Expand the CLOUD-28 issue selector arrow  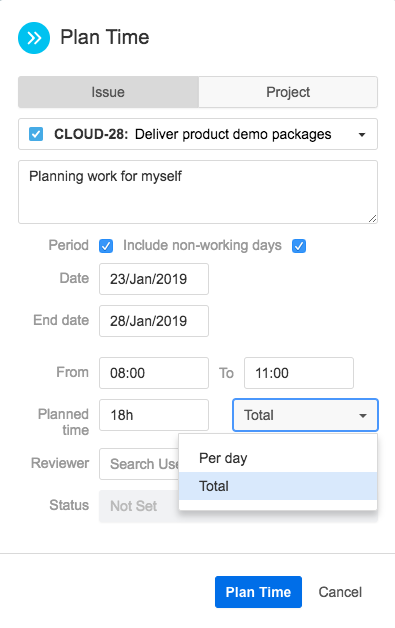[x=362, y=135]
